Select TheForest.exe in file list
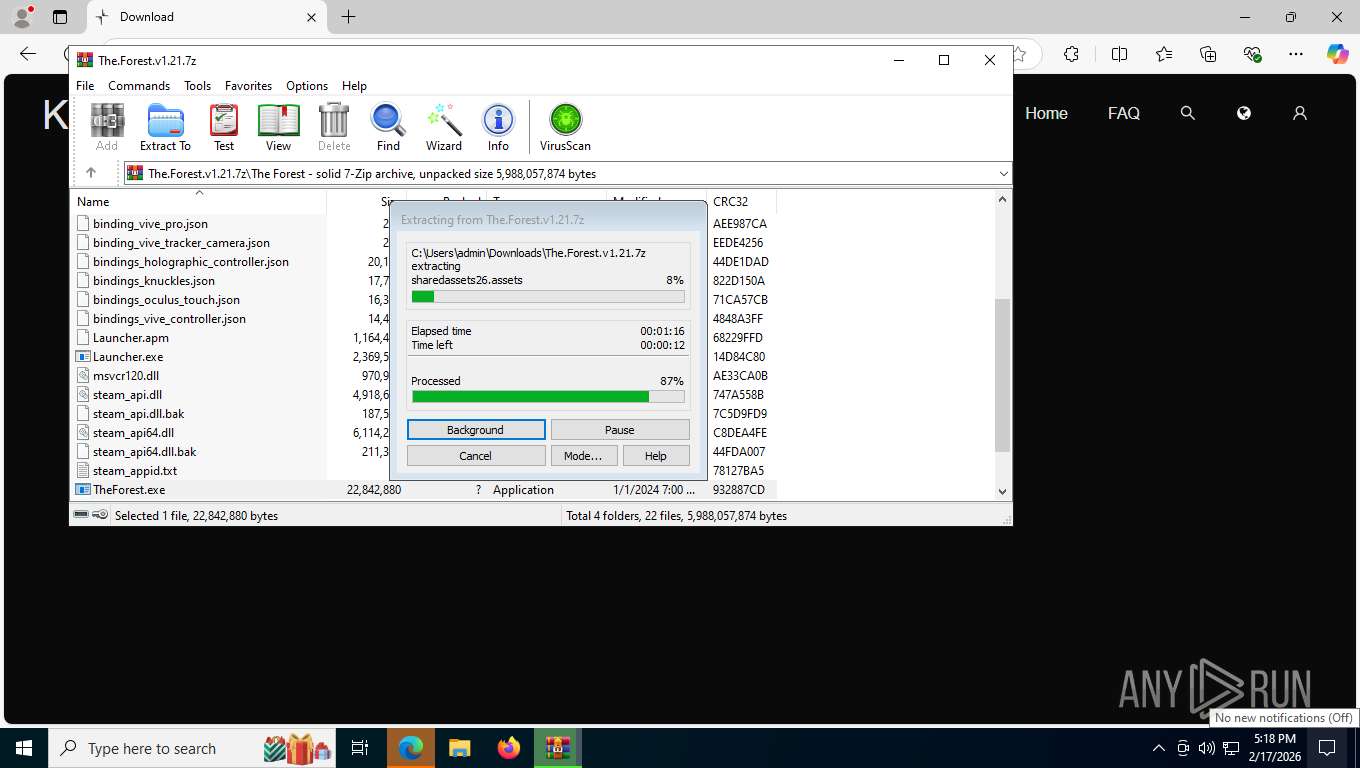Screen dimensions: 1360x768 tap(129, 490)
